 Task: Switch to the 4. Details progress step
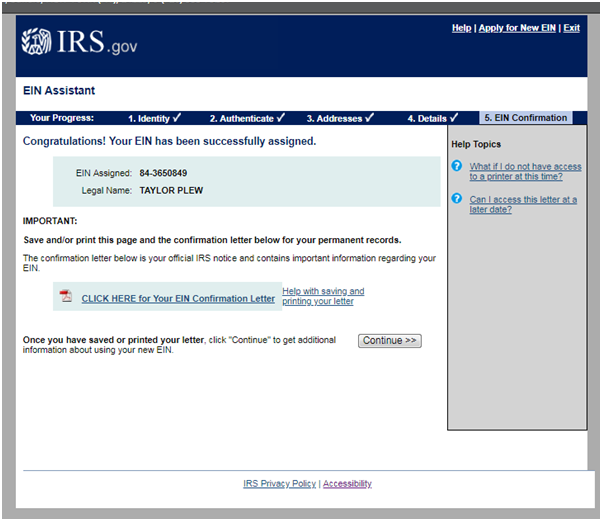pos(432,118)
